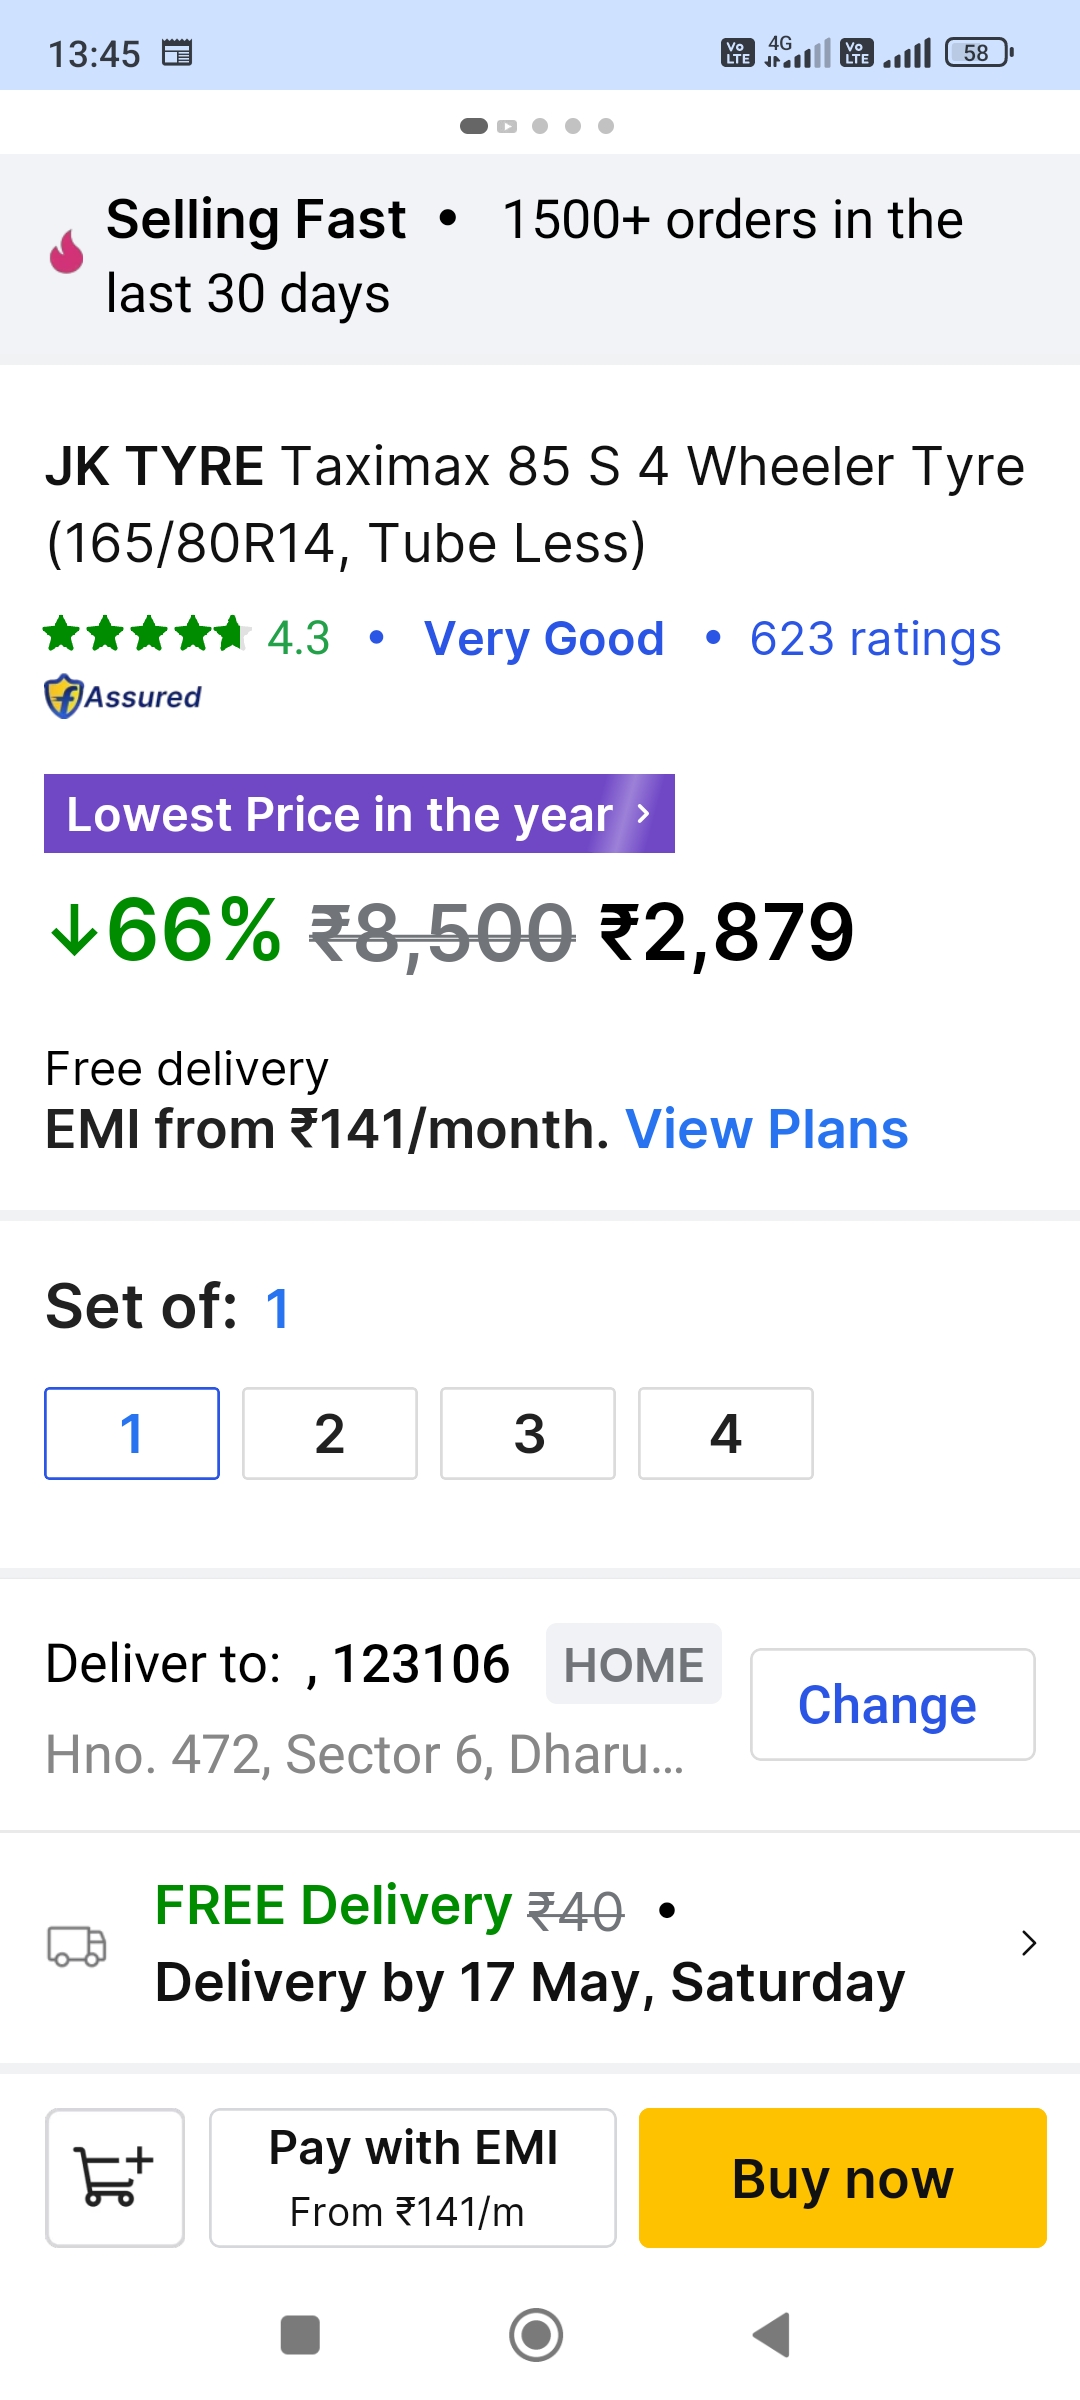Open Lowest Price in the year banner
Screen dimensions: 1080x2400
pos(359,814)
